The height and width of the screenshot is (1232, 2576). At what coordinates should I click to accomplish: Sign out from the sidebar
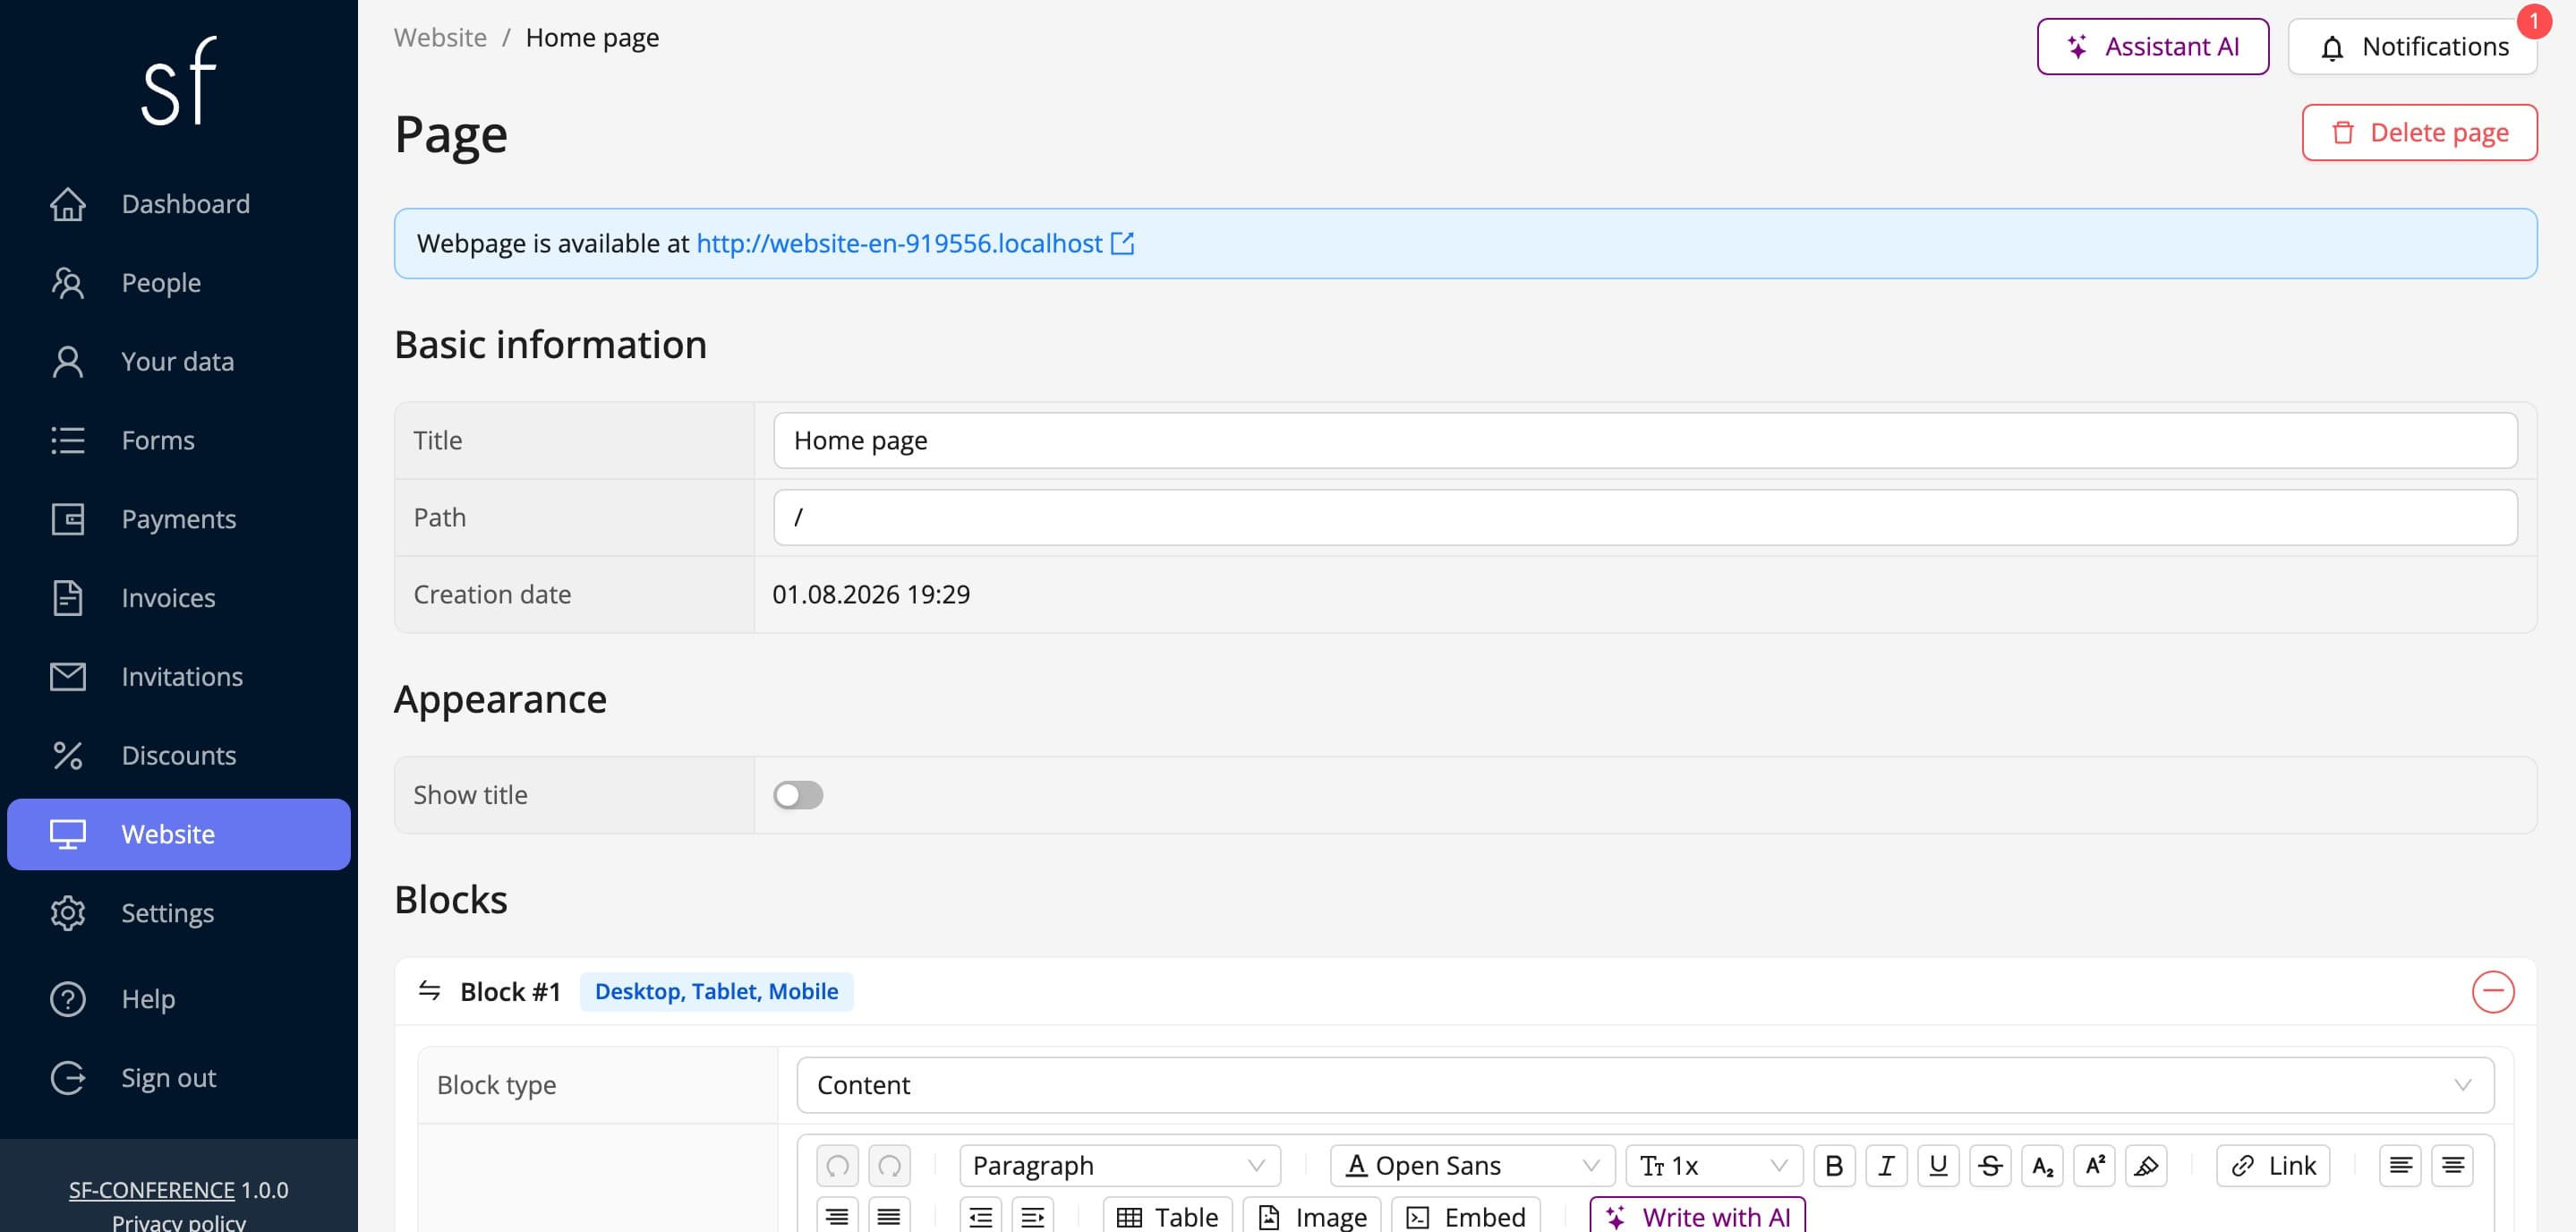point(179,1078)
